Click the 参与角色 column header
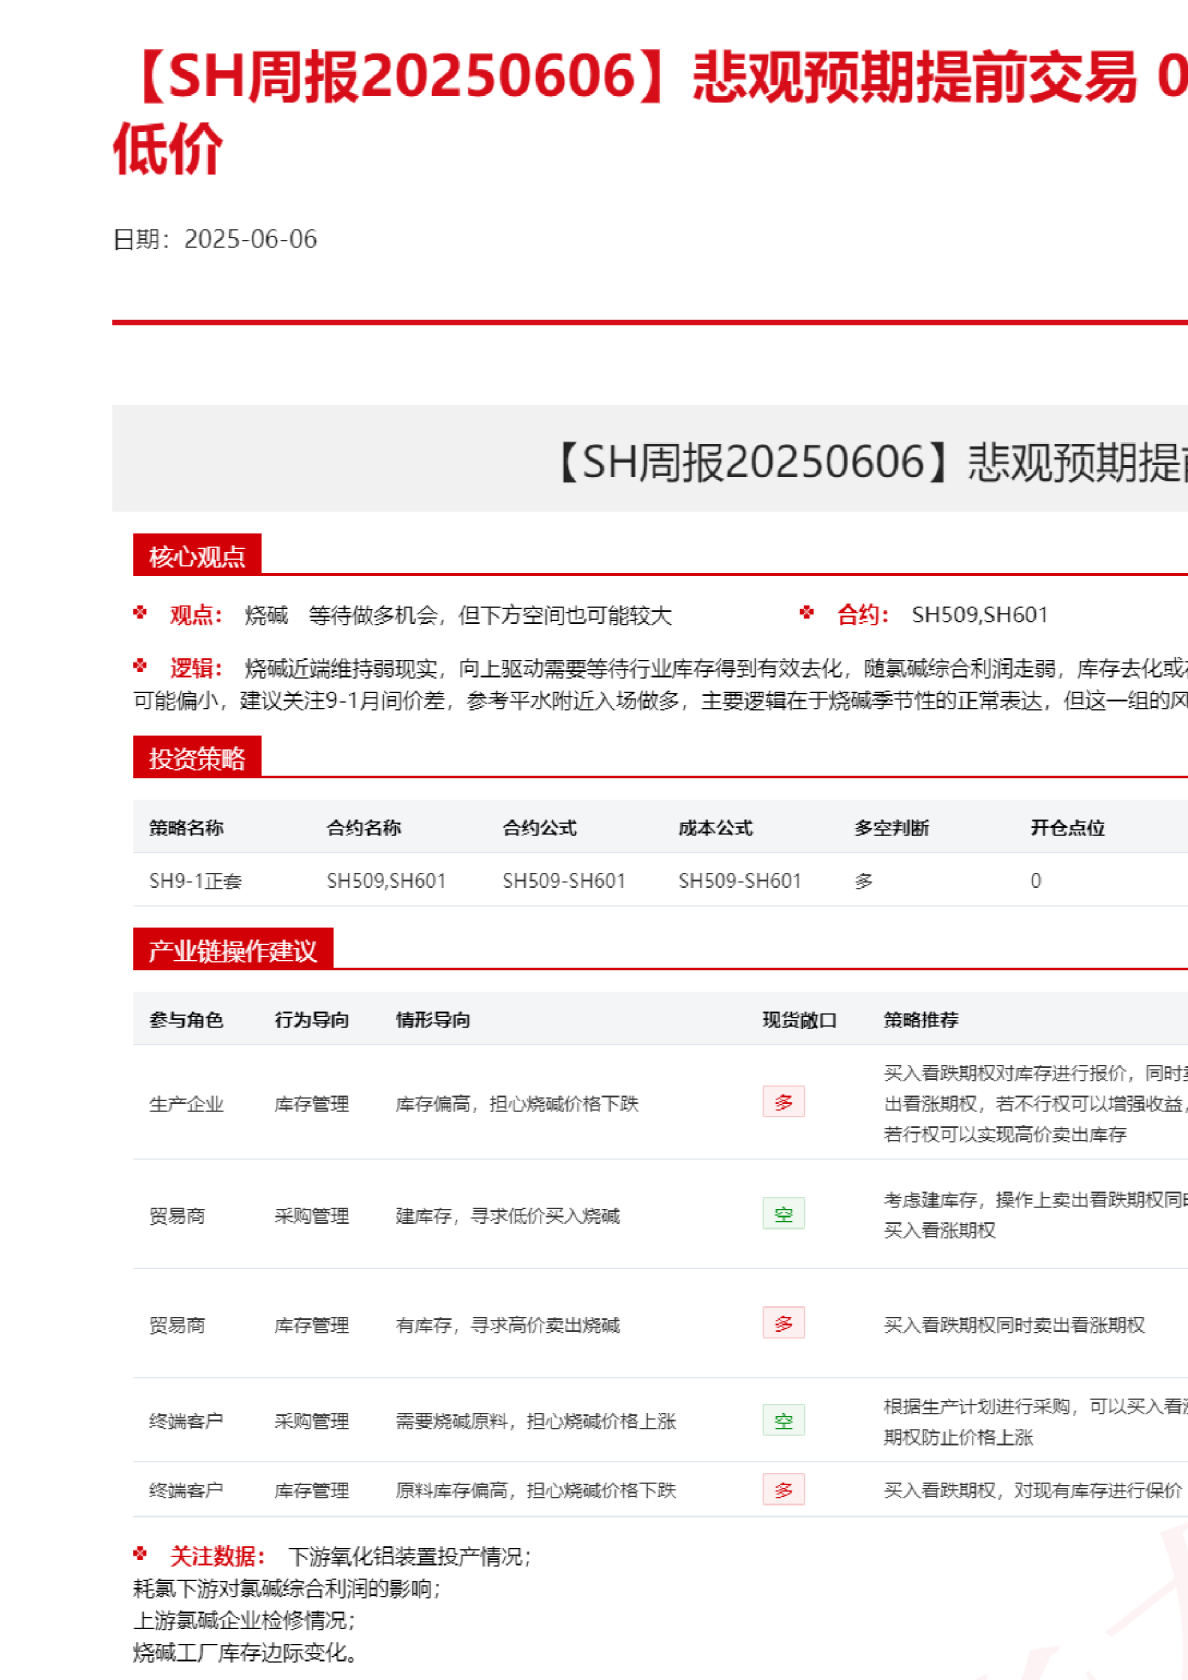The height and width of the screenshot is (1680, 1188). click(186, 1020)
